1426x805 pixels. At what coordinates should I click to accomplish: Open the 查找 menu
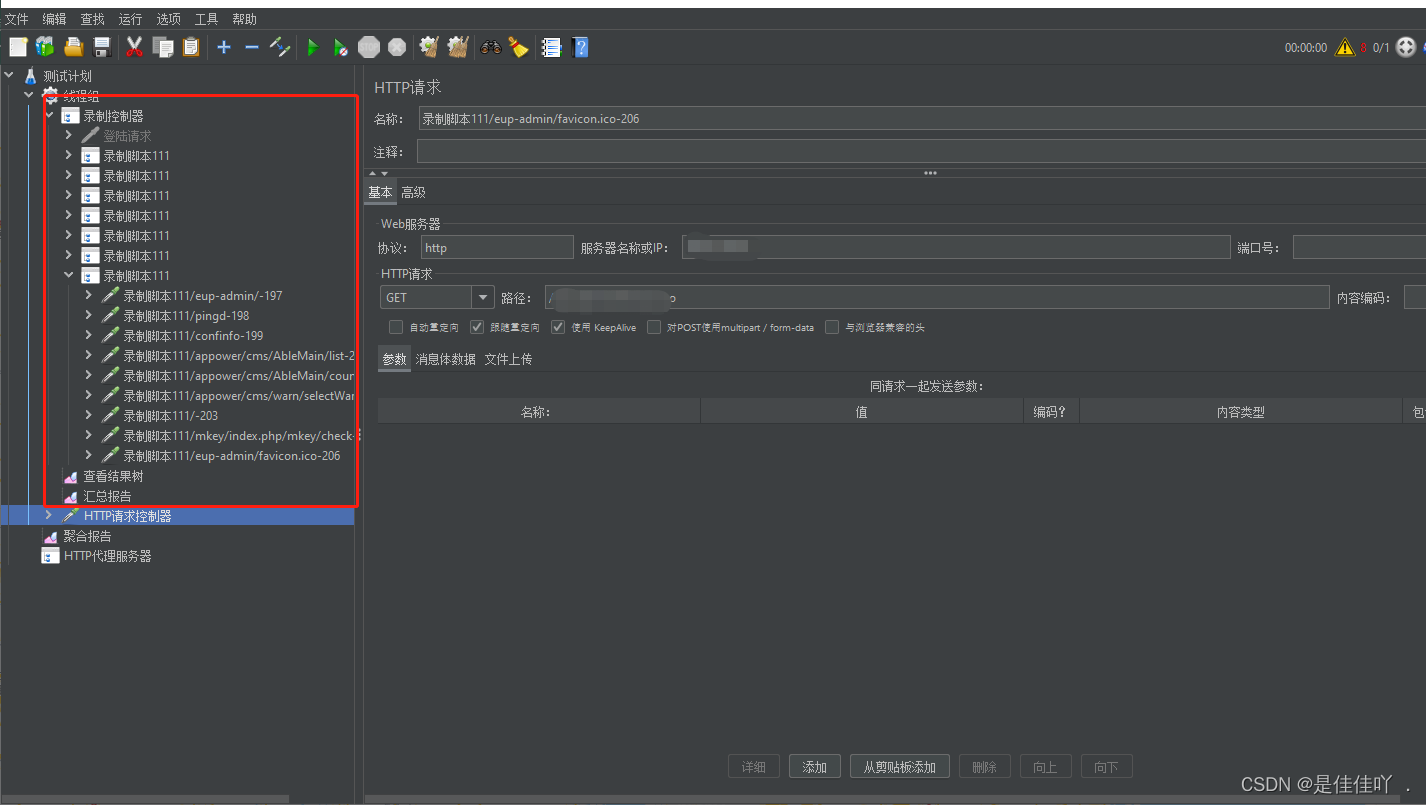92,19
